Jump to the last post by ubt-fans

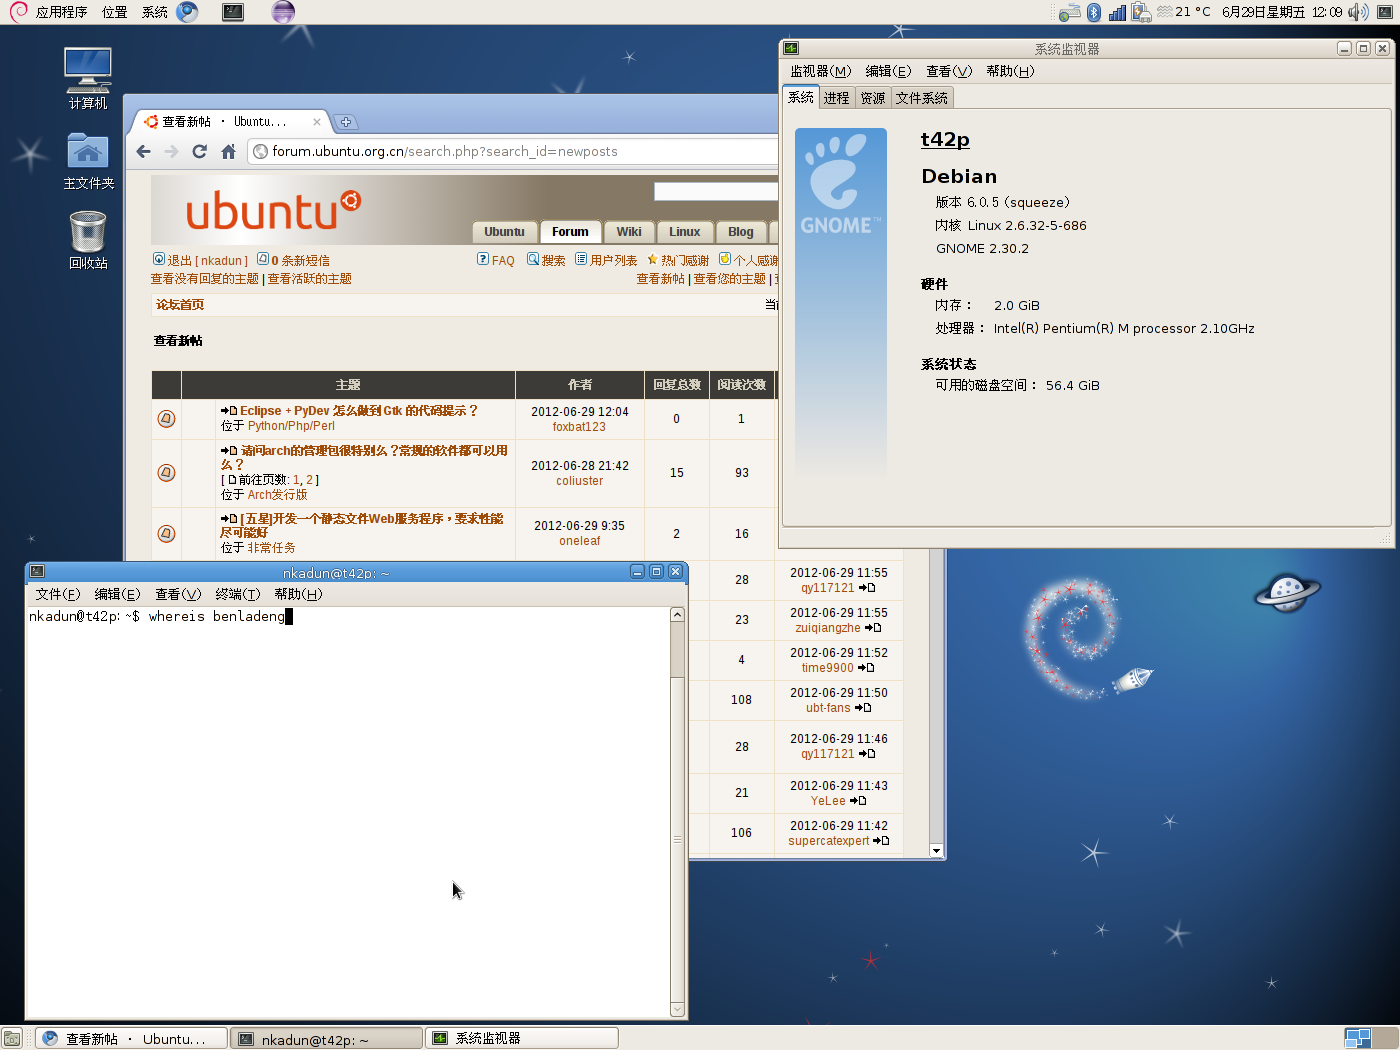pyautogui.click(x=863, y=708)
